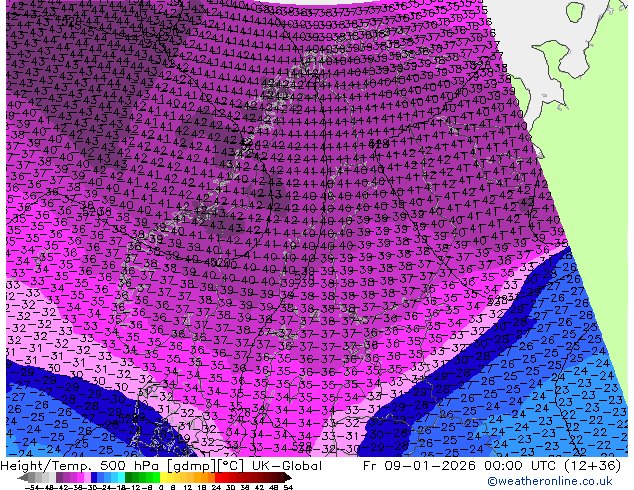Screen dimensions: 634x490
Task: Pick the bright magenta legend swatch
Action: coord(80,478)
